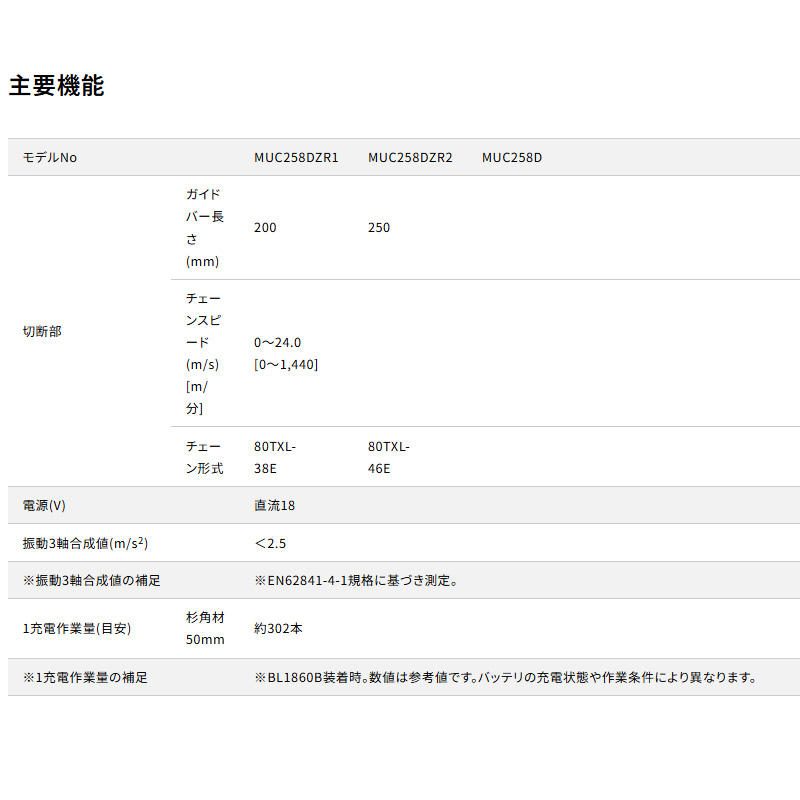Select the EN62841-4-1 standard note
This screenshot has width=800, height=800.
[x=356, y=580]
